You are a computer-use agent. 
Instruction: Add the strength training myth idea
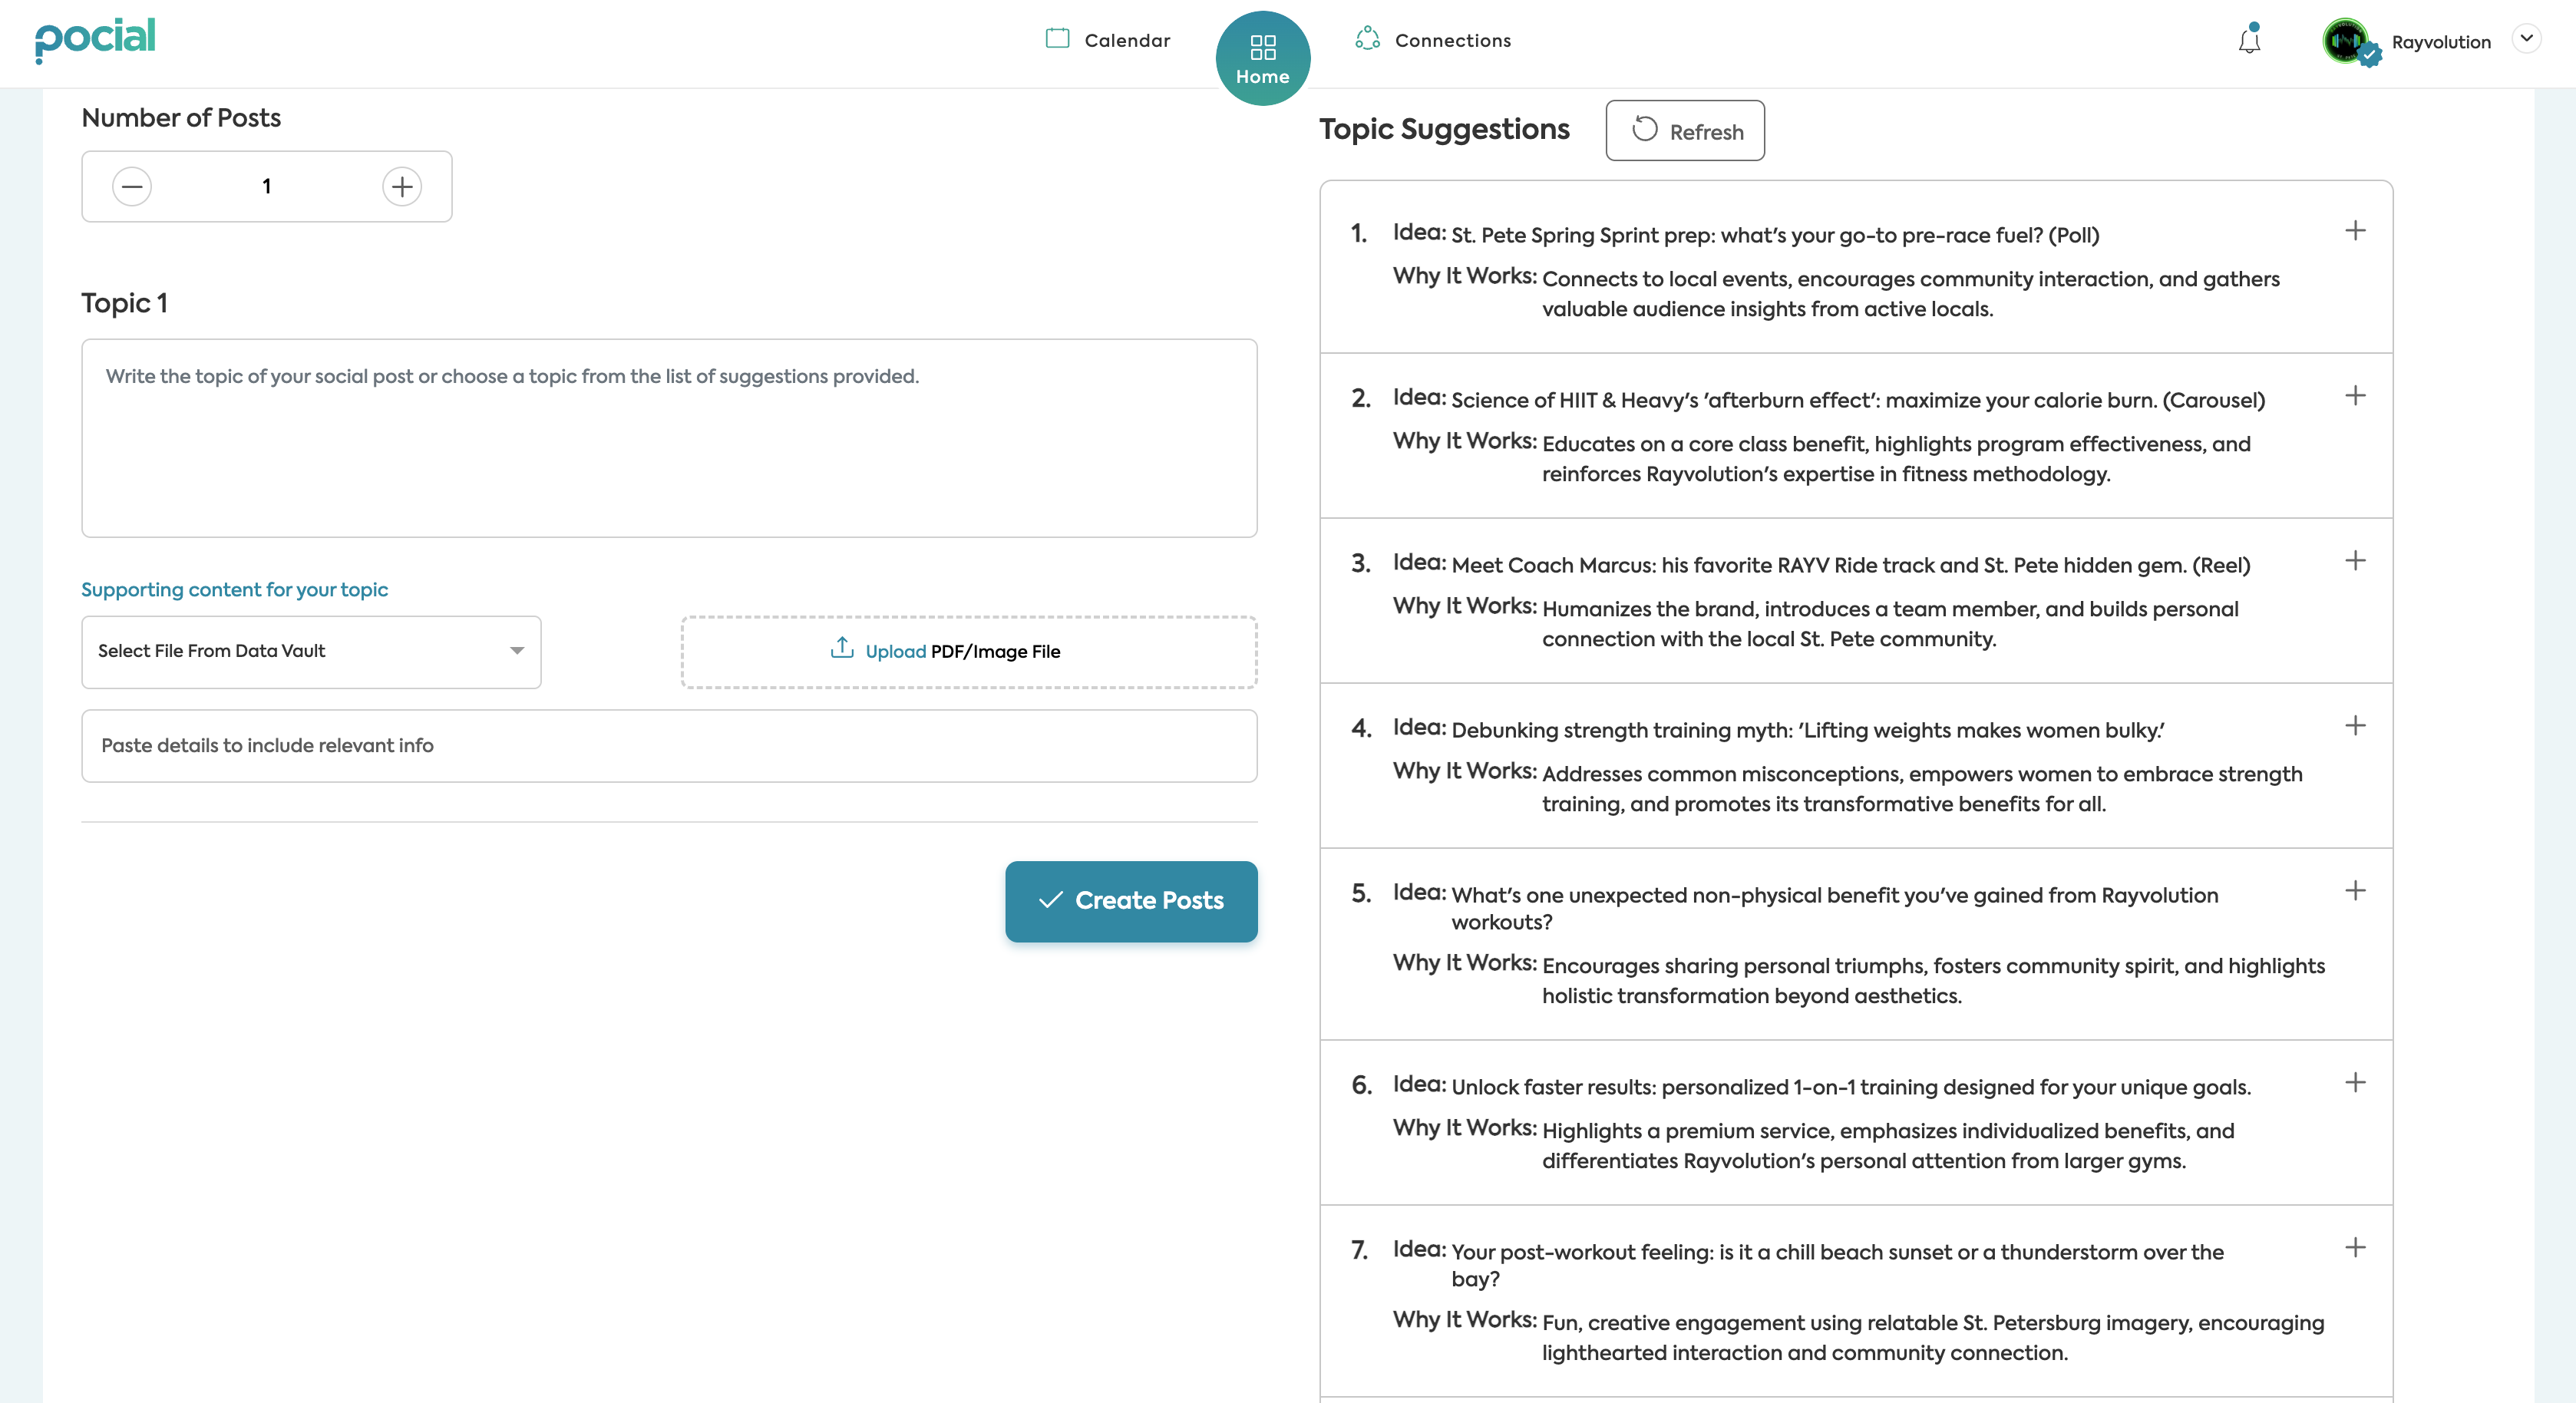2355,726
